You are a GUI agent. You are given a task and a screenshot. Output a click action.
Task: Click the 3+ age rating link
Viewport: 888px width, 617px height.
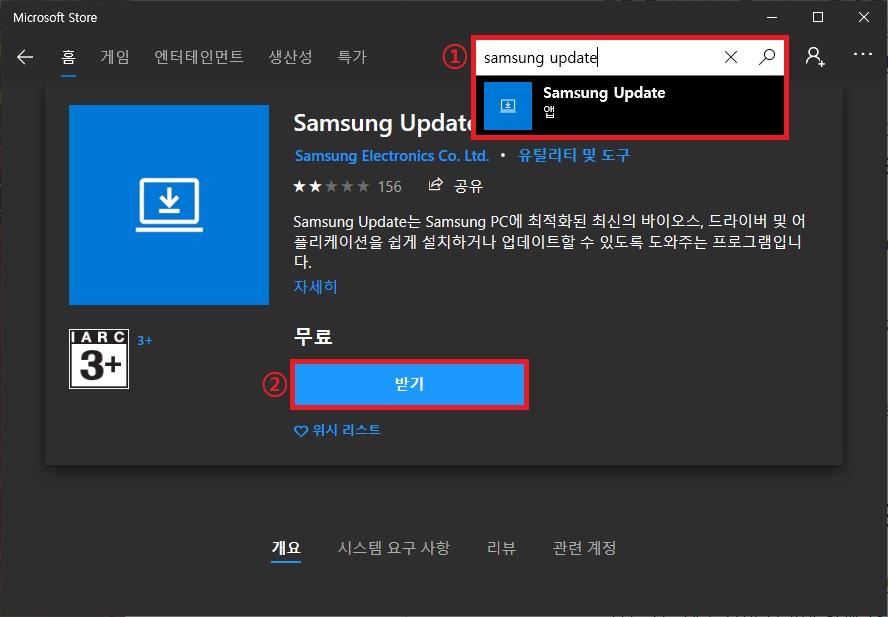tap(144, 341)
